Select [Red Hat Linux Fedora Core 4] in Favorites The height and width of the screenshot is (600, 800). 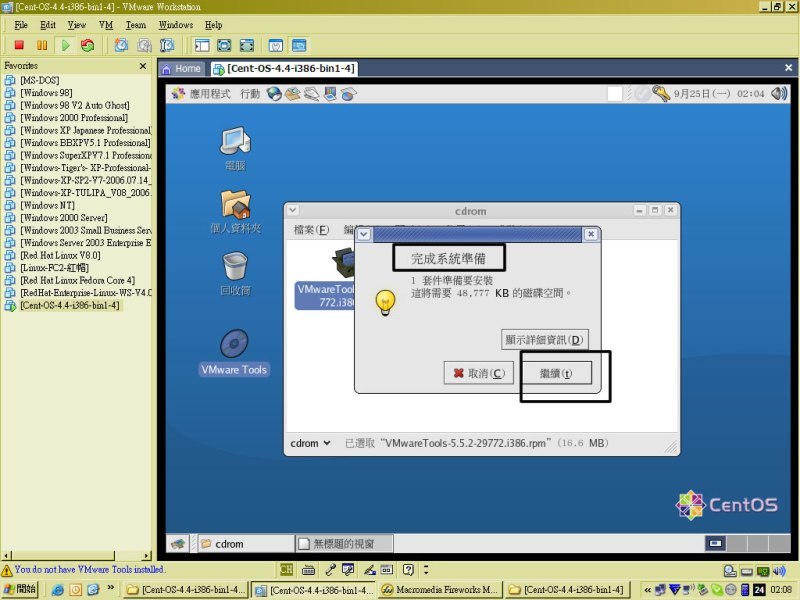click(x=78, y=280)
